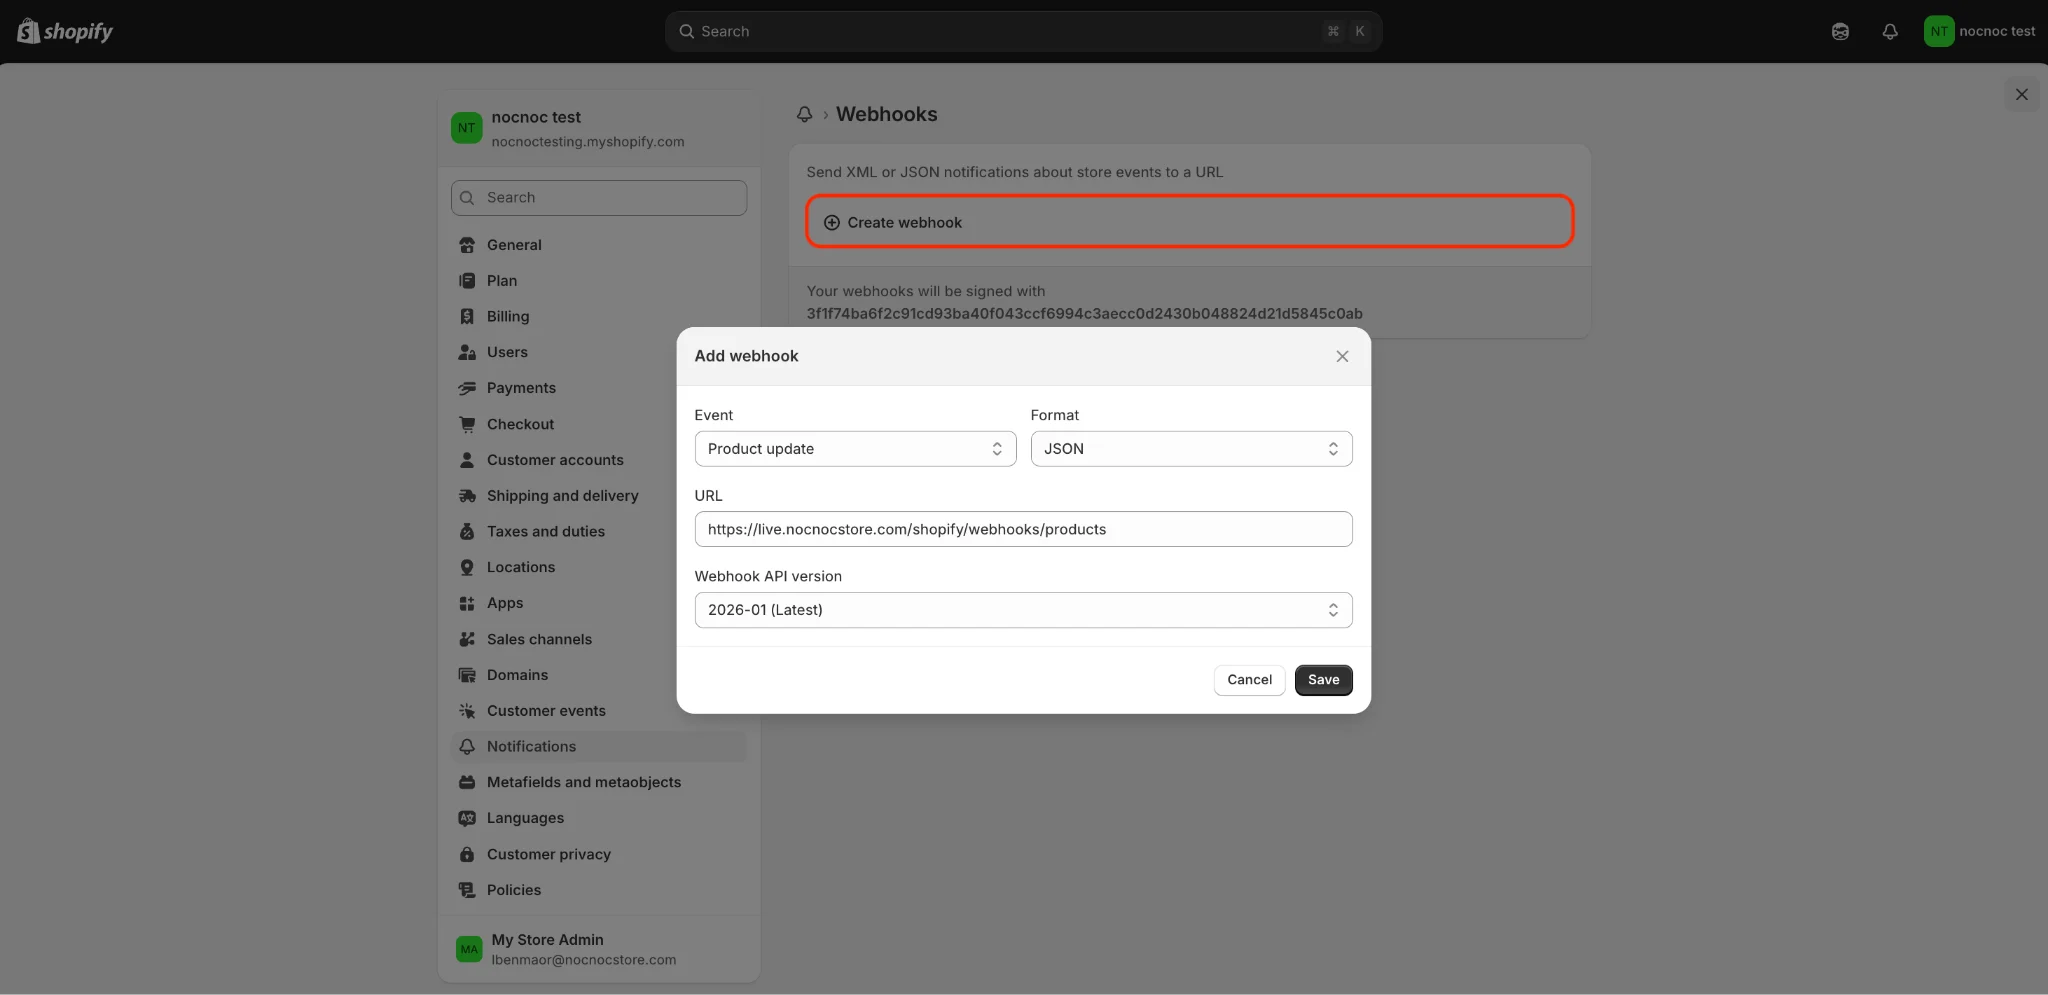Screen dimensions: 2048x995
Task: Click the Plan icon in sidebar
Action: [x=467, y=280]
